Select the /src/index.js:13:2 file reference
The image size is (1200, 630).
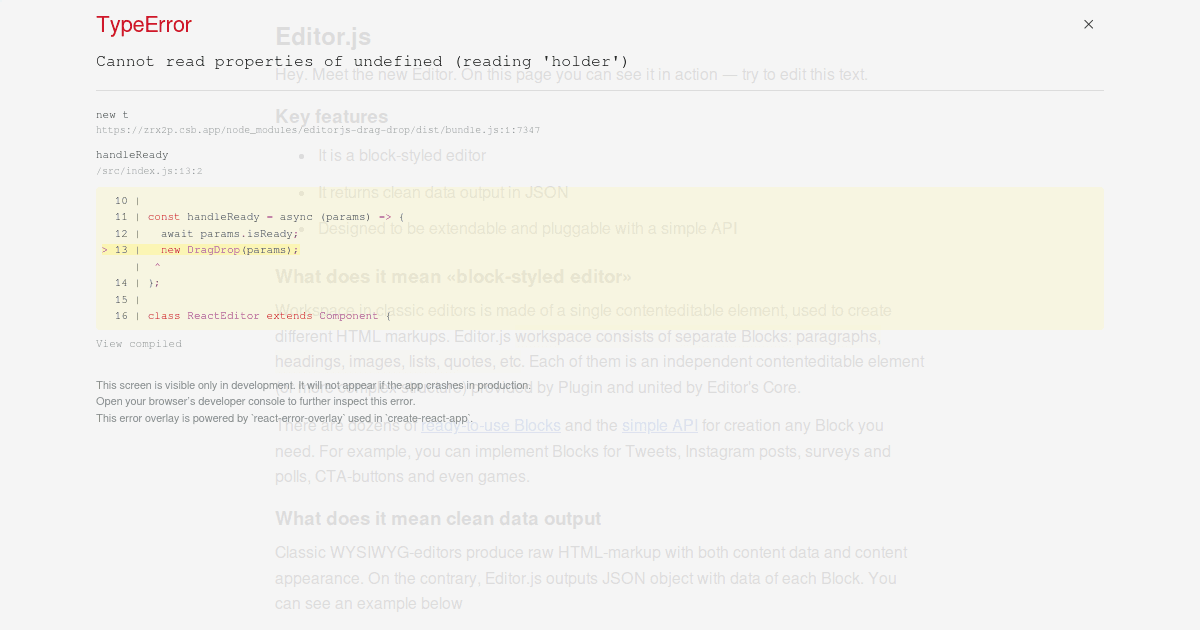tap(148, 170)
